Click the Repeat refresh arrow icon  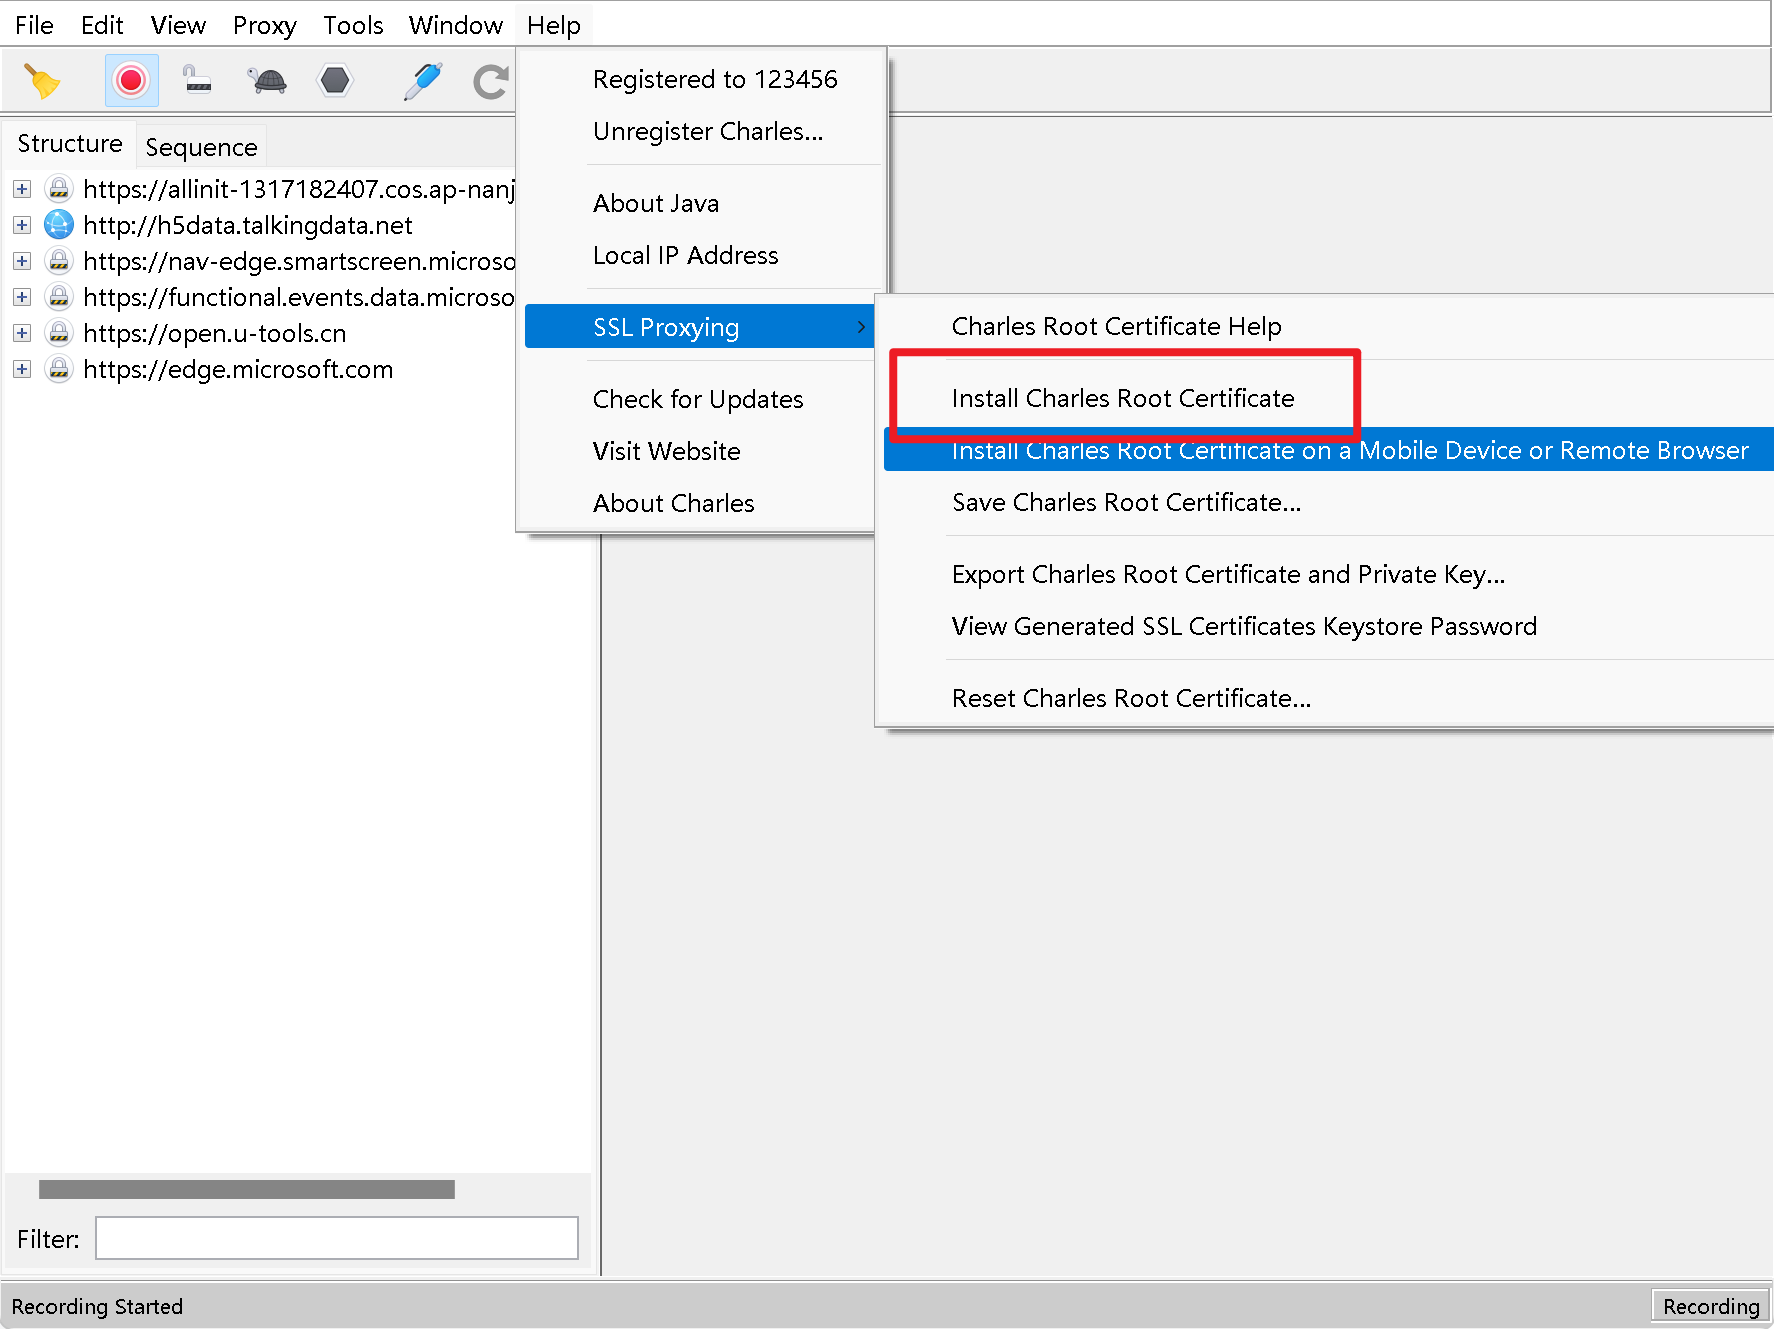(491, 81)
